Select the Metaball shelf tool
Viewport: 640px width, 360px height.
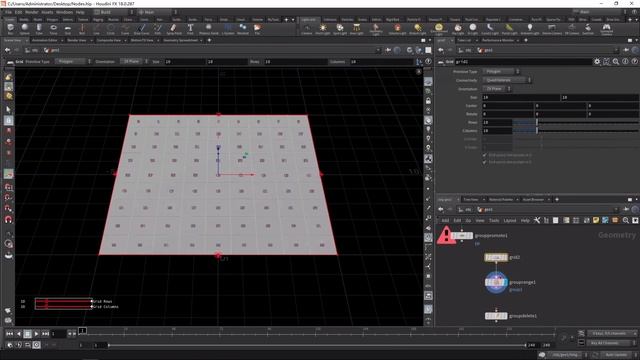pyautogui.click(x=243, y=29)
